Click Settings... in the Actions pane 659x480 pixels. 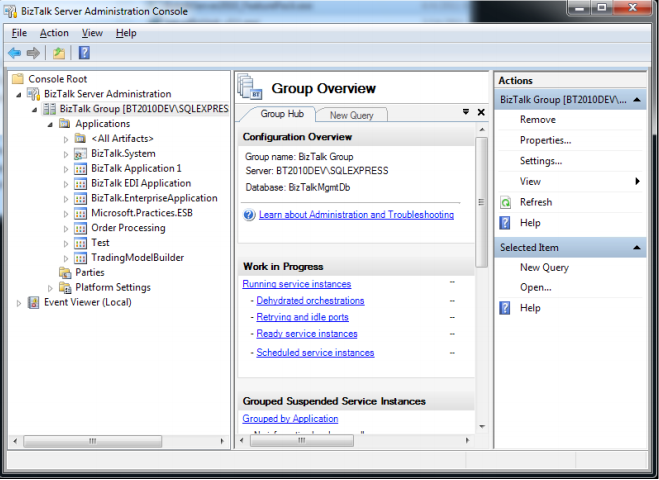[541, 161]
